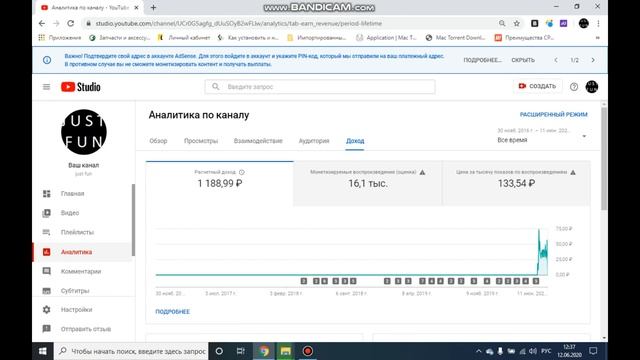The width and height of the screenshot is (640, 360).
Task: Select the monetized playbacks 16,1 тыс. card
Action: (368, 183)
